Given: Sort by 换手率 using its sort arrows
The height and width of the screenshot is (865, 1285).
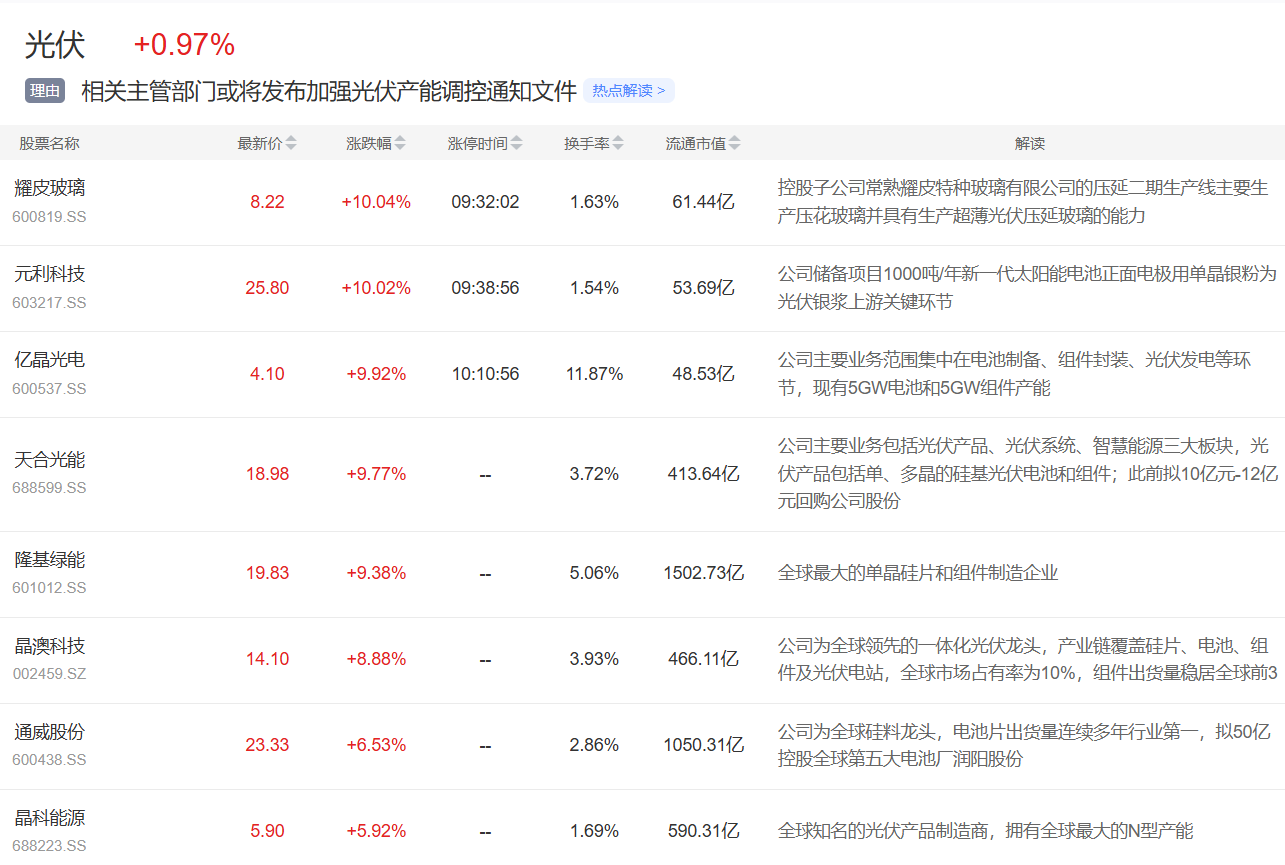Looking at the screenshot, I should [618, 143].
